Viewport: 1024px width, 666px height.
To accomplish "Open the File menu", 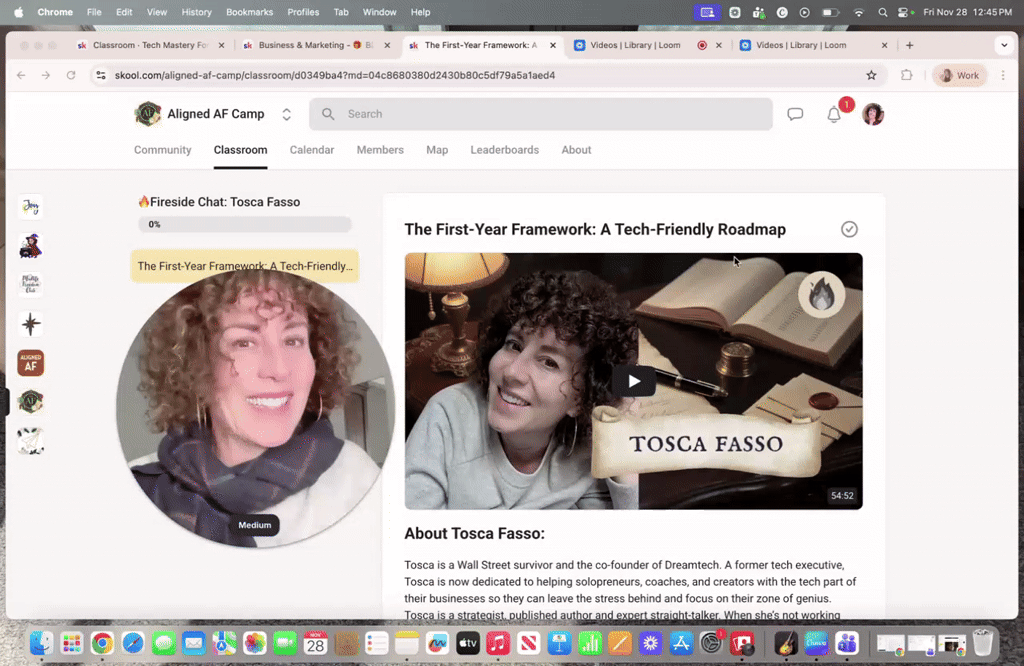I will click(x=94, y=12).
